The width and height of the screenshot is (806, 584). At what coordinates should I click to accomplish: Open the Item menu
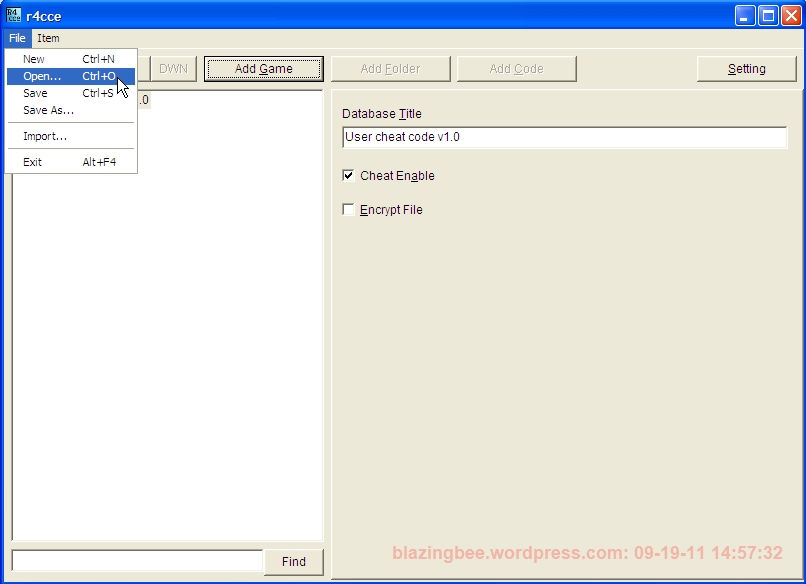point(48,38)
